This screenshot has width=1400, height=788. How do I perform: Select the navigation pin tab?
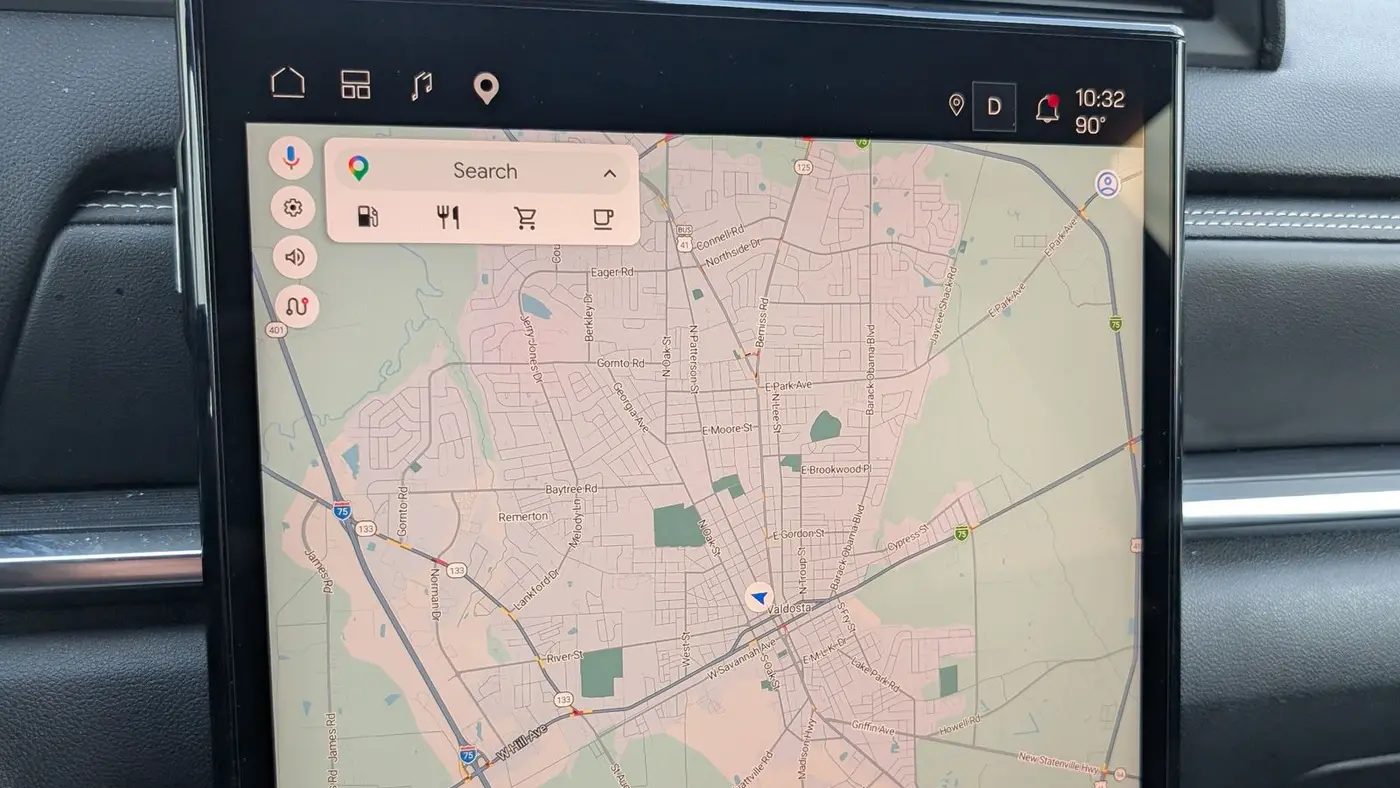coord(486,89)
